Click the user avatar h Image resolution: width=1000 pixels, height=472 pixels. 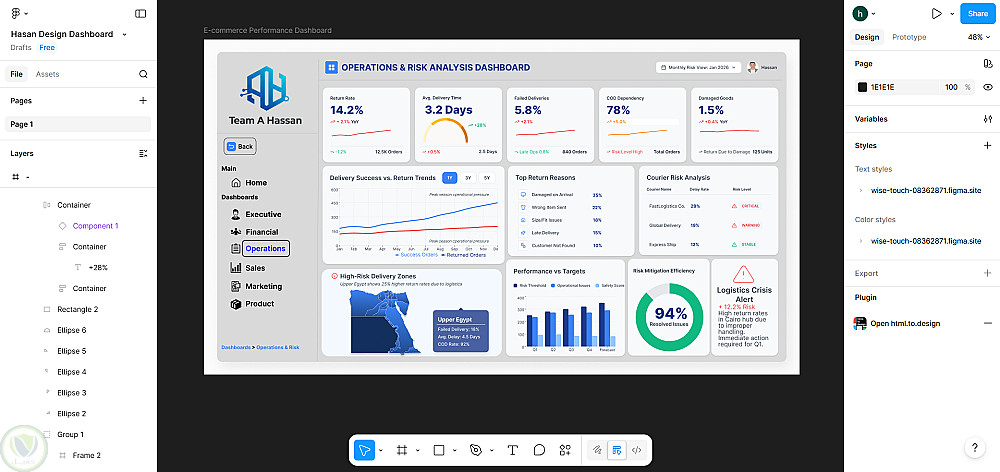[x=860, y=13]
